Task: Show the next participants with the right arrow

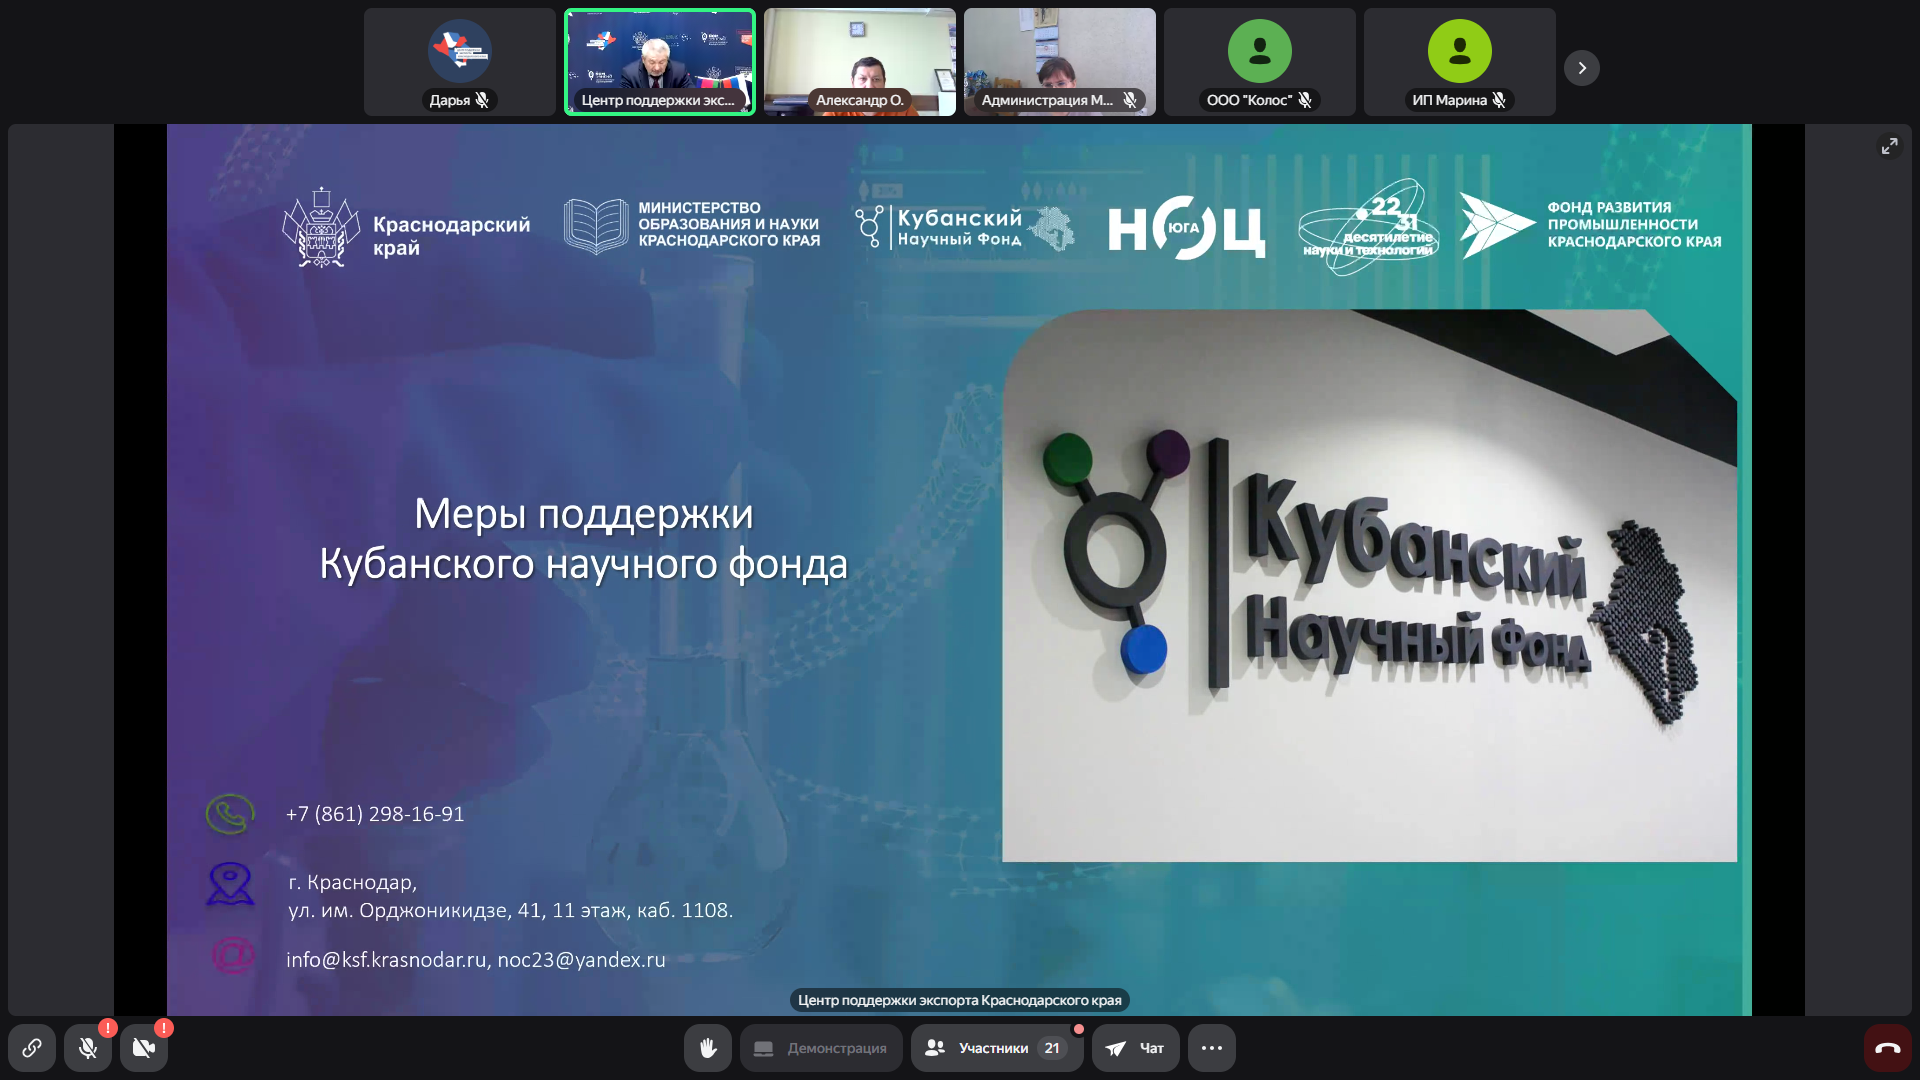Action: [x=1582, y=68]
